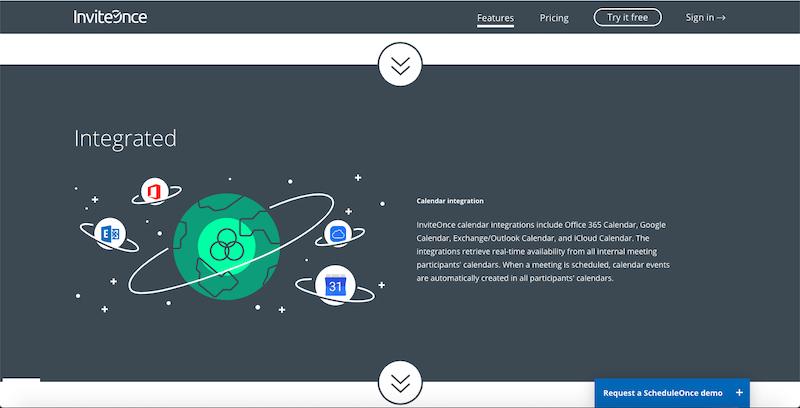Screen dimensions: 800x408
Task: Click the Office 365 icon
Action: coord(155,192)
